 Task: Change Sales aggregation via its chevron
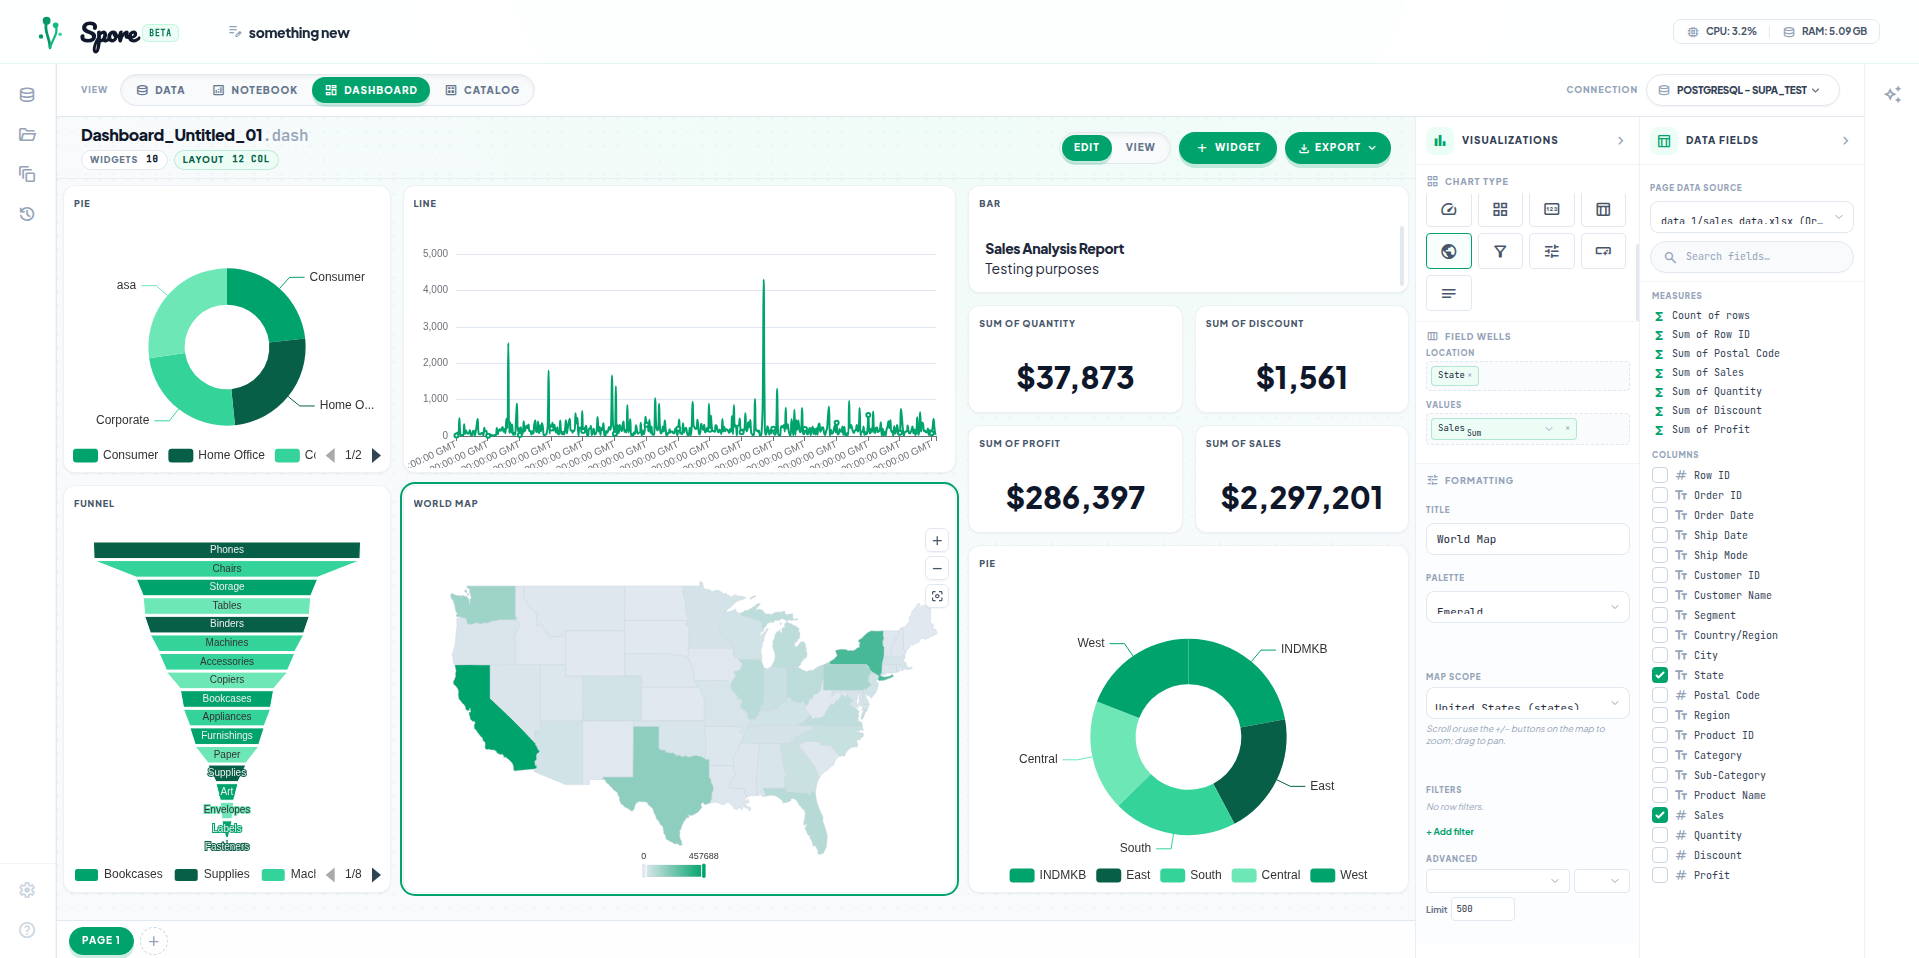coord(1549,428)
